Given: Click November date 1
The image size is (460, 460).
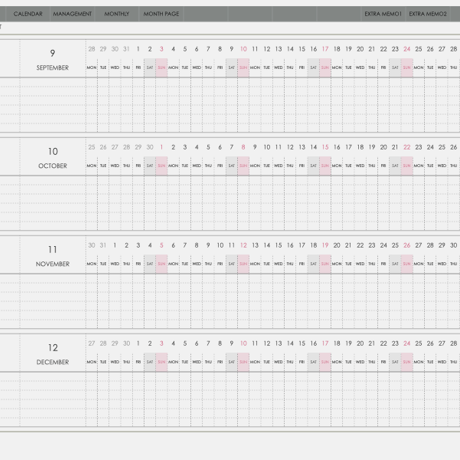Looking at the screenshot, I should [x=115, y=245].
